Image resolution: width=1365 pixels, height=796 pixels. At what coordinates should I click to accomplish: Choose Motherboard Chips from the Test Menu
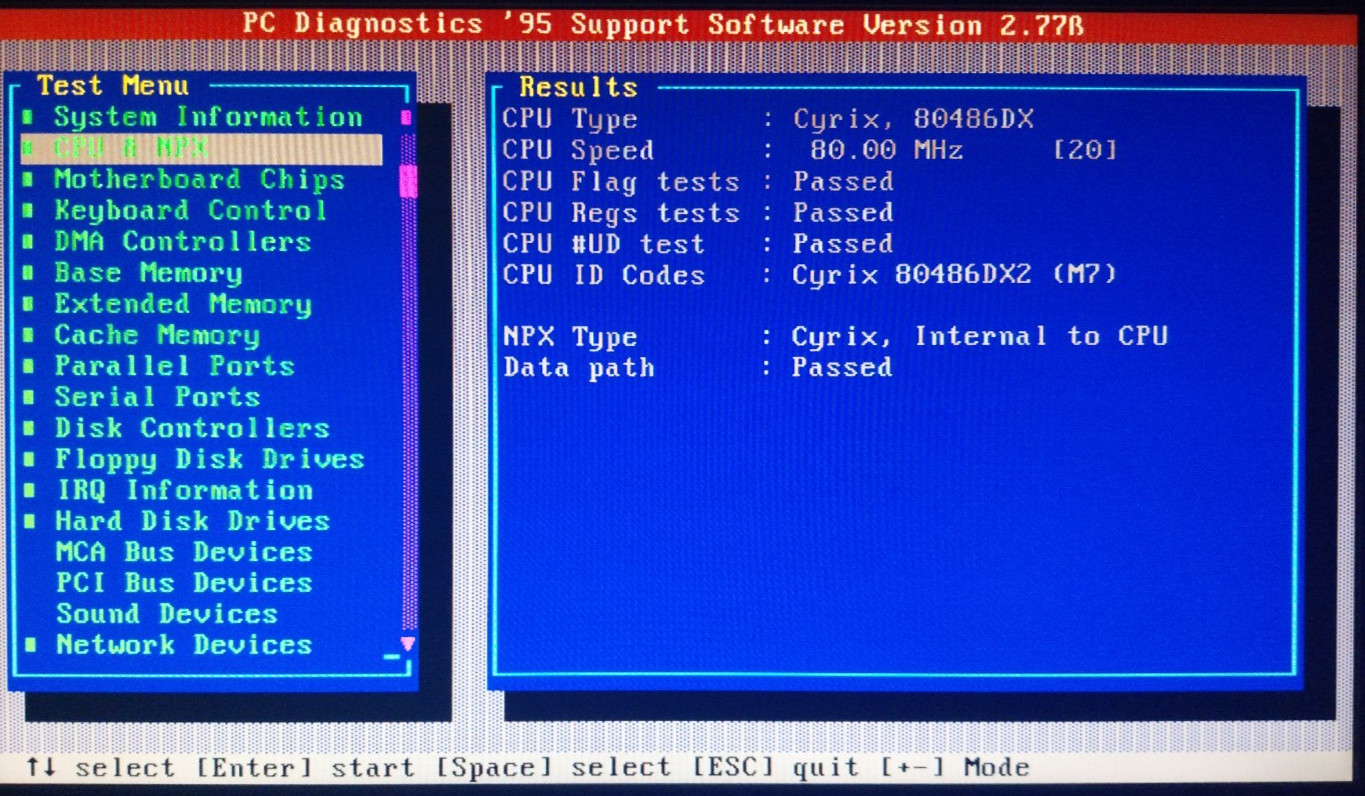tap(199, 180)
